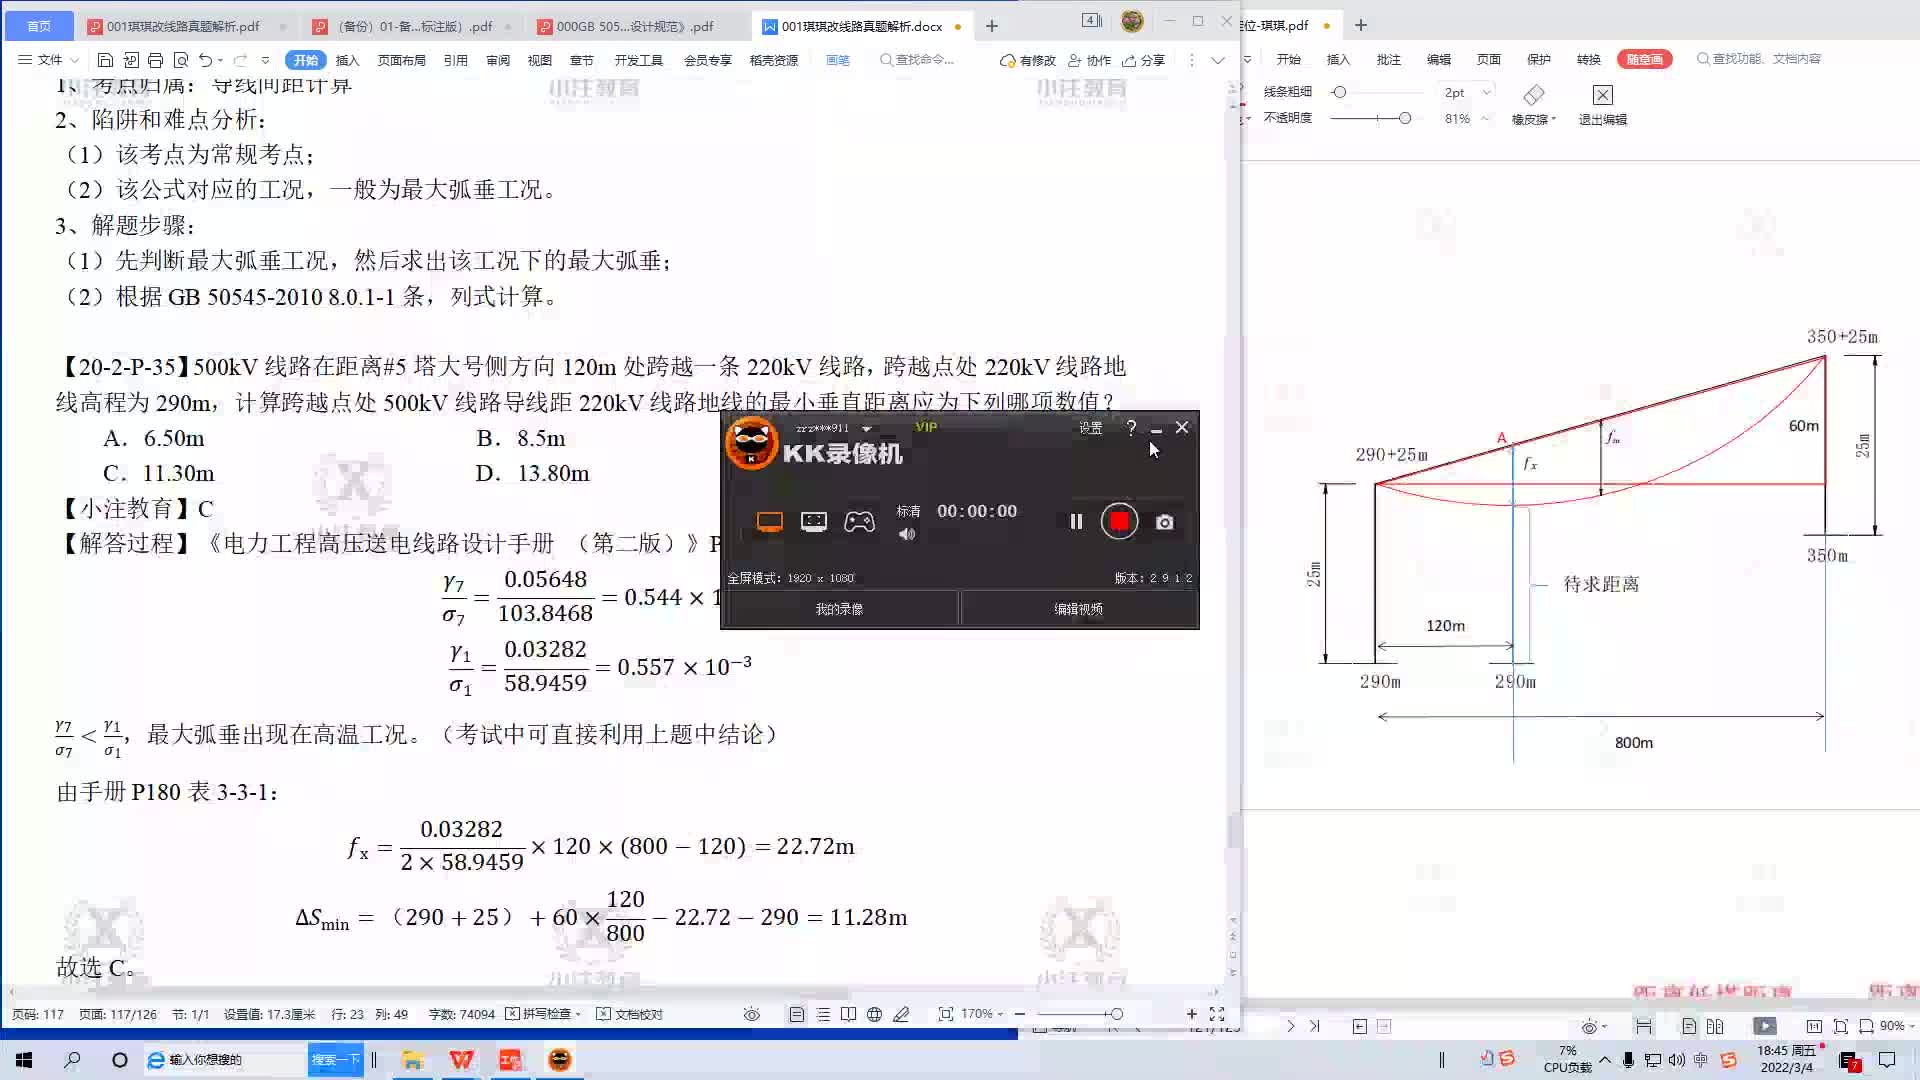Image resolution: width=1920 pixels, height=1080 pixels.
Task: Select the gamepad game recording mode
Action: 859,521
